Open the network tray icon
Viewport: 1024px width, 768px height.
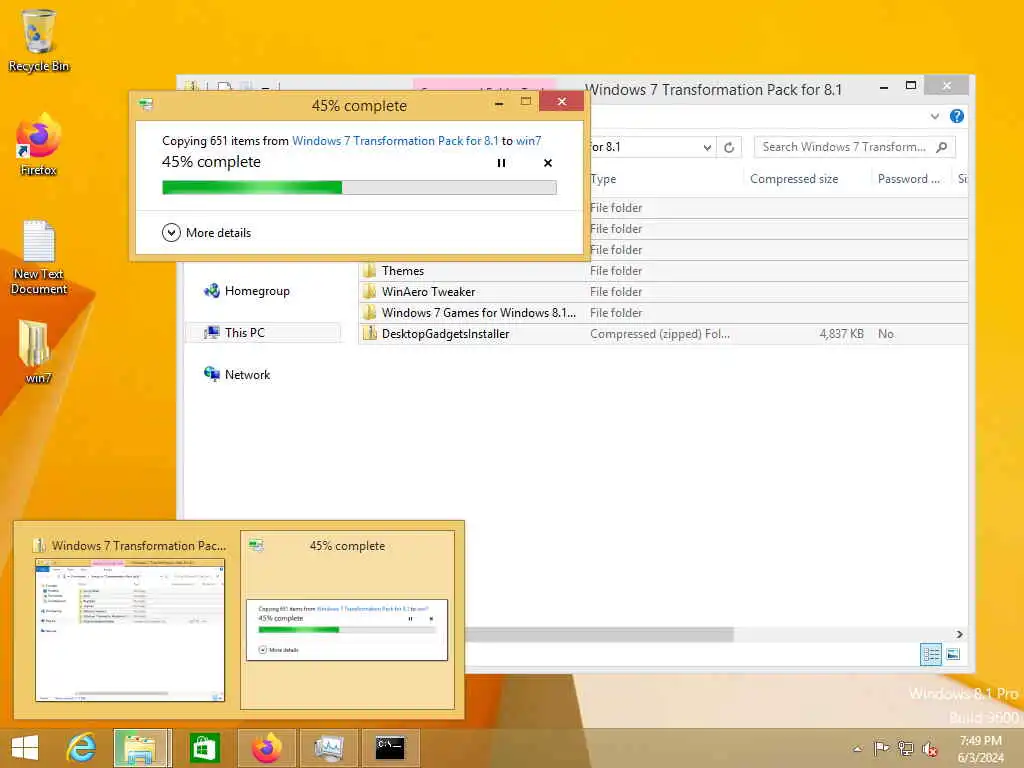[x=905, y=748]
